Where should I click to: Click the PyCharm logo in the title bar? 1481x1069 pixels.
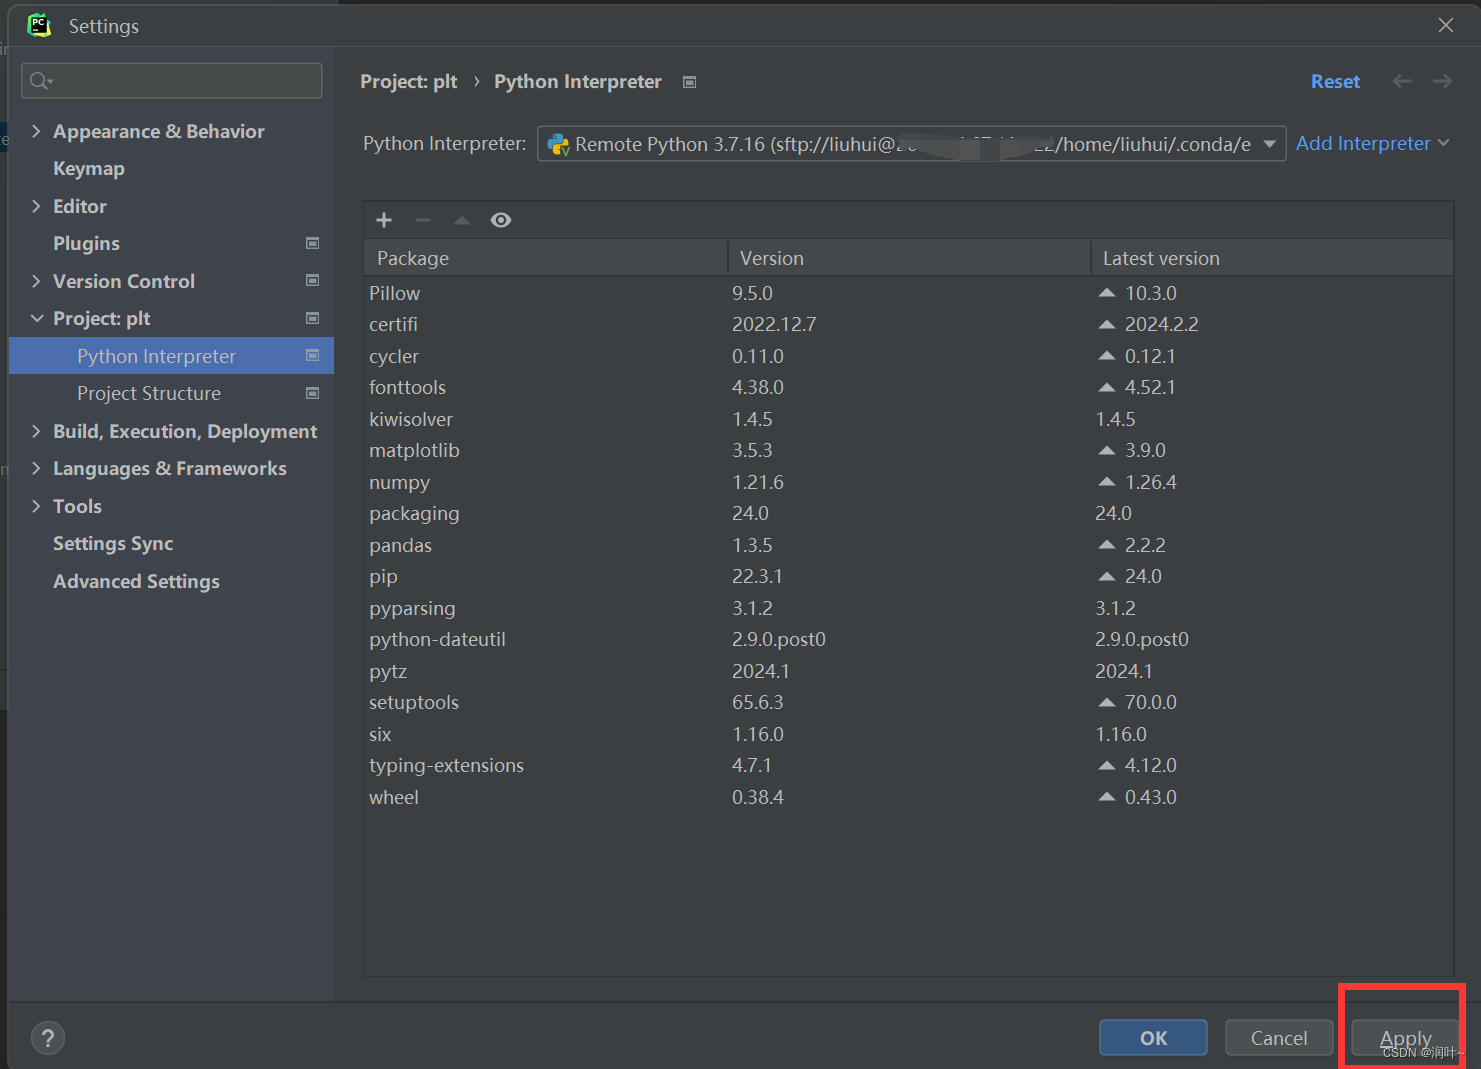tap(39, 25)
